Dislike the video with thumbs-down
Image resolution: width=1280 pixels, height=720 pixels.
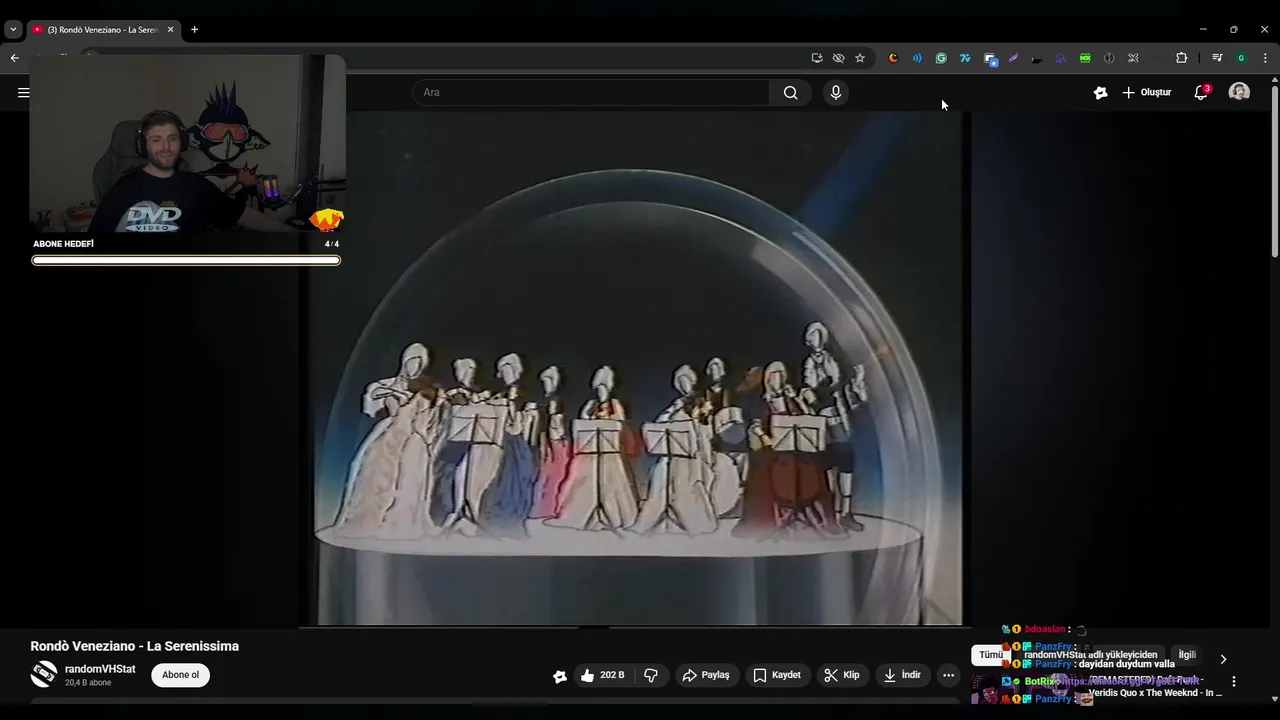[651, 675]
